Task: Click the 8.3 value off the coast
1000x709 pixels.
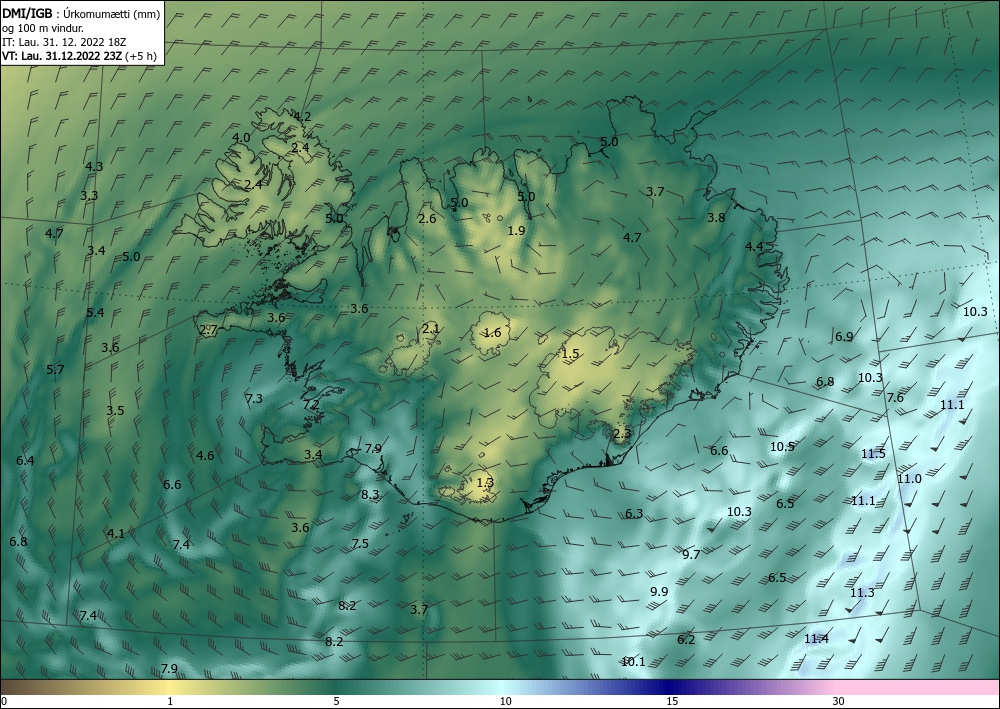Action: tap(370, 494)
